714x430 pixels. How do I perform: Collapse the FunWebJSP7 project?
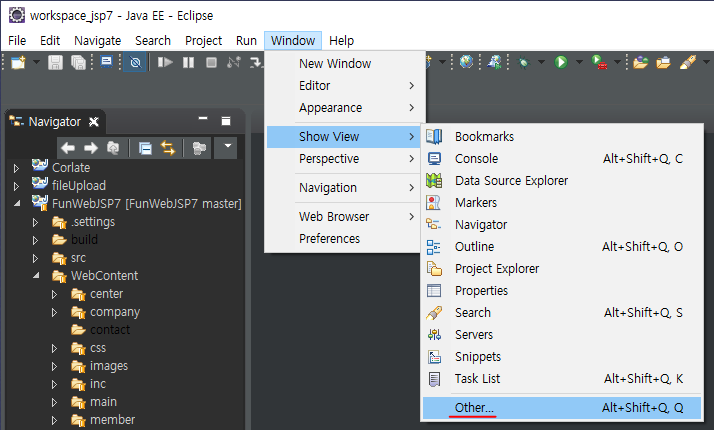(17, 204)
